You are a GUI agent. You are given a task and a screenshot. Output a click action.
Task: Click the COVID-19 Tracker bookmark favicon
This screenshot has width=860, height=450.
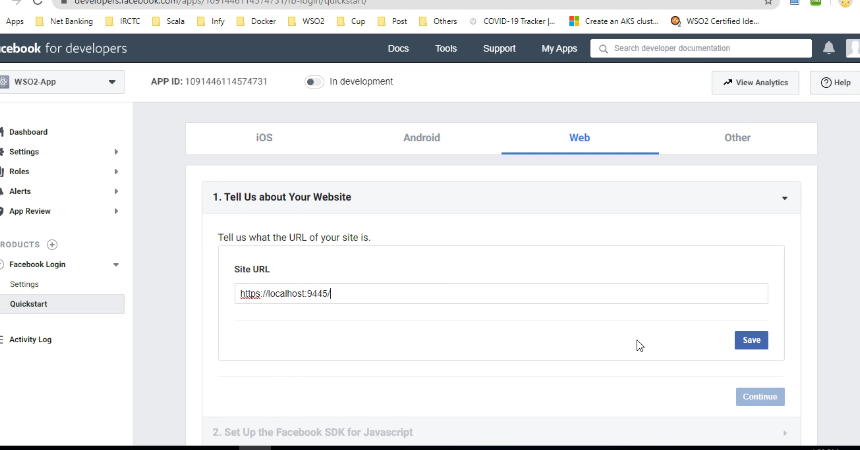point(473,21)
